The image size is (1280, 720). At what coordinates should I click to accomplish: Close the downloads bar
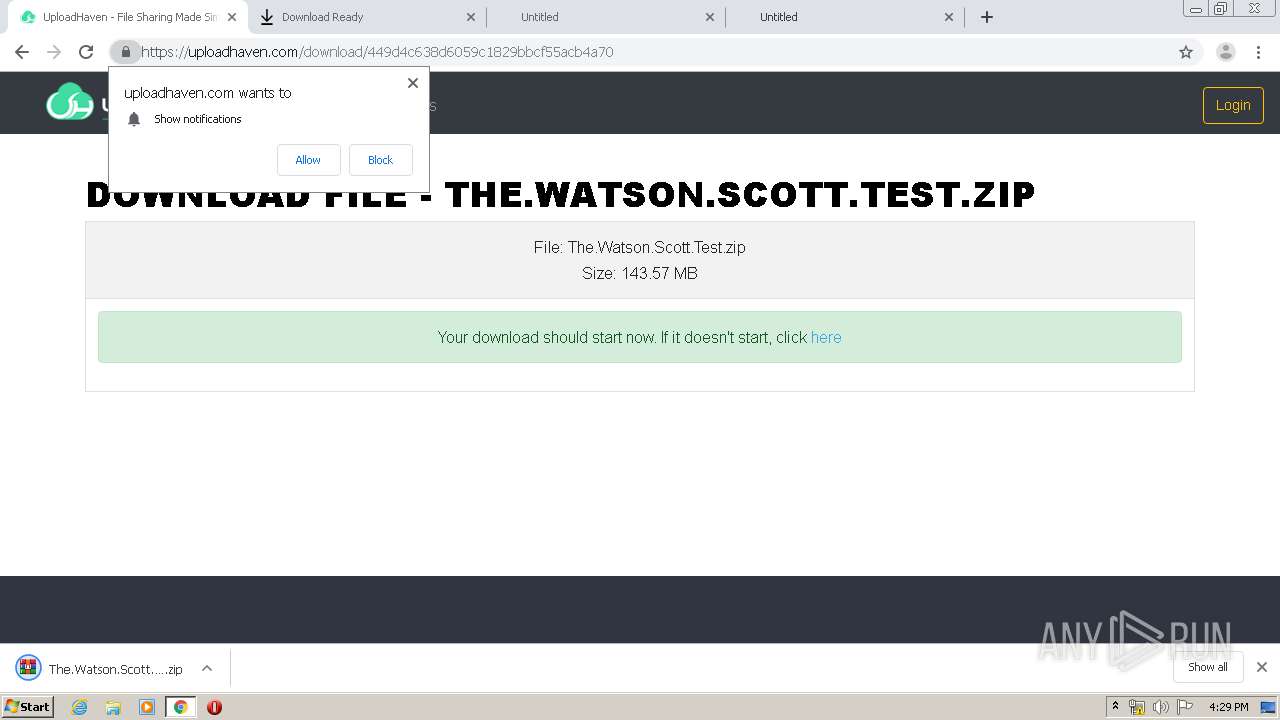pyautogui.click(x=1262, y=667)
